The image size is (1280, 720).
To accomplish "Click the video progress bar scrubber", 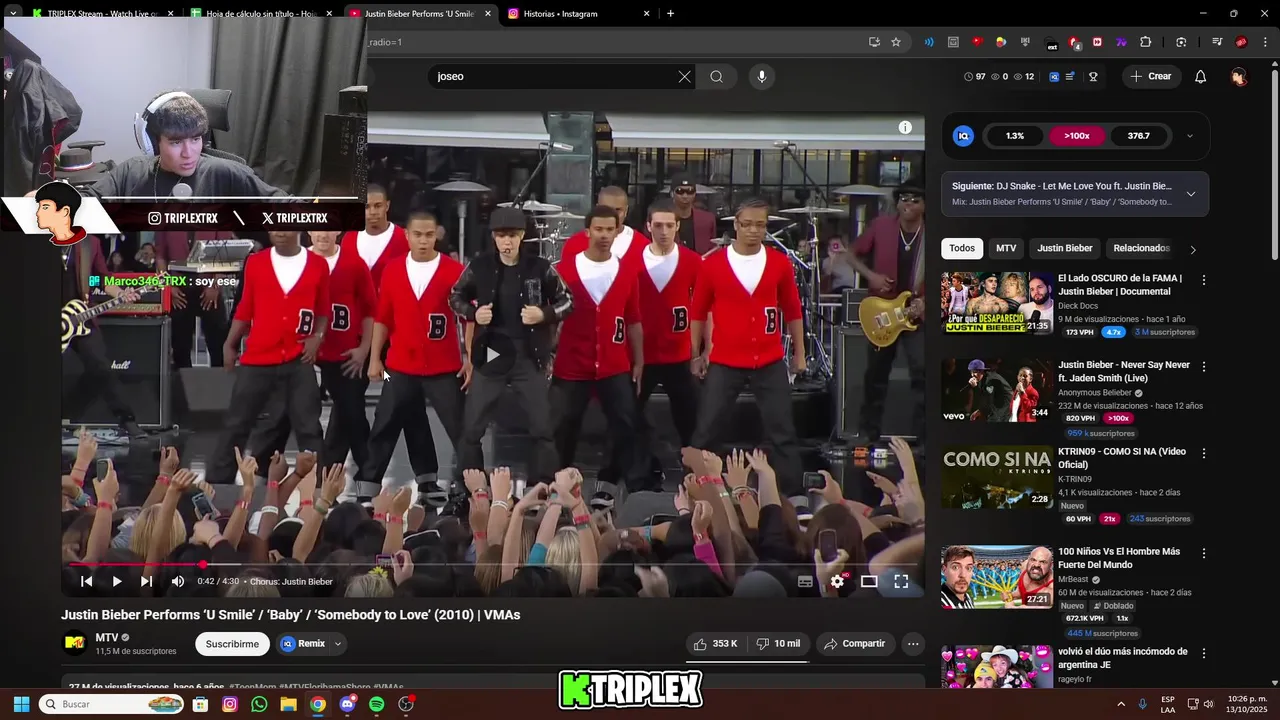I will pos(203,565).
